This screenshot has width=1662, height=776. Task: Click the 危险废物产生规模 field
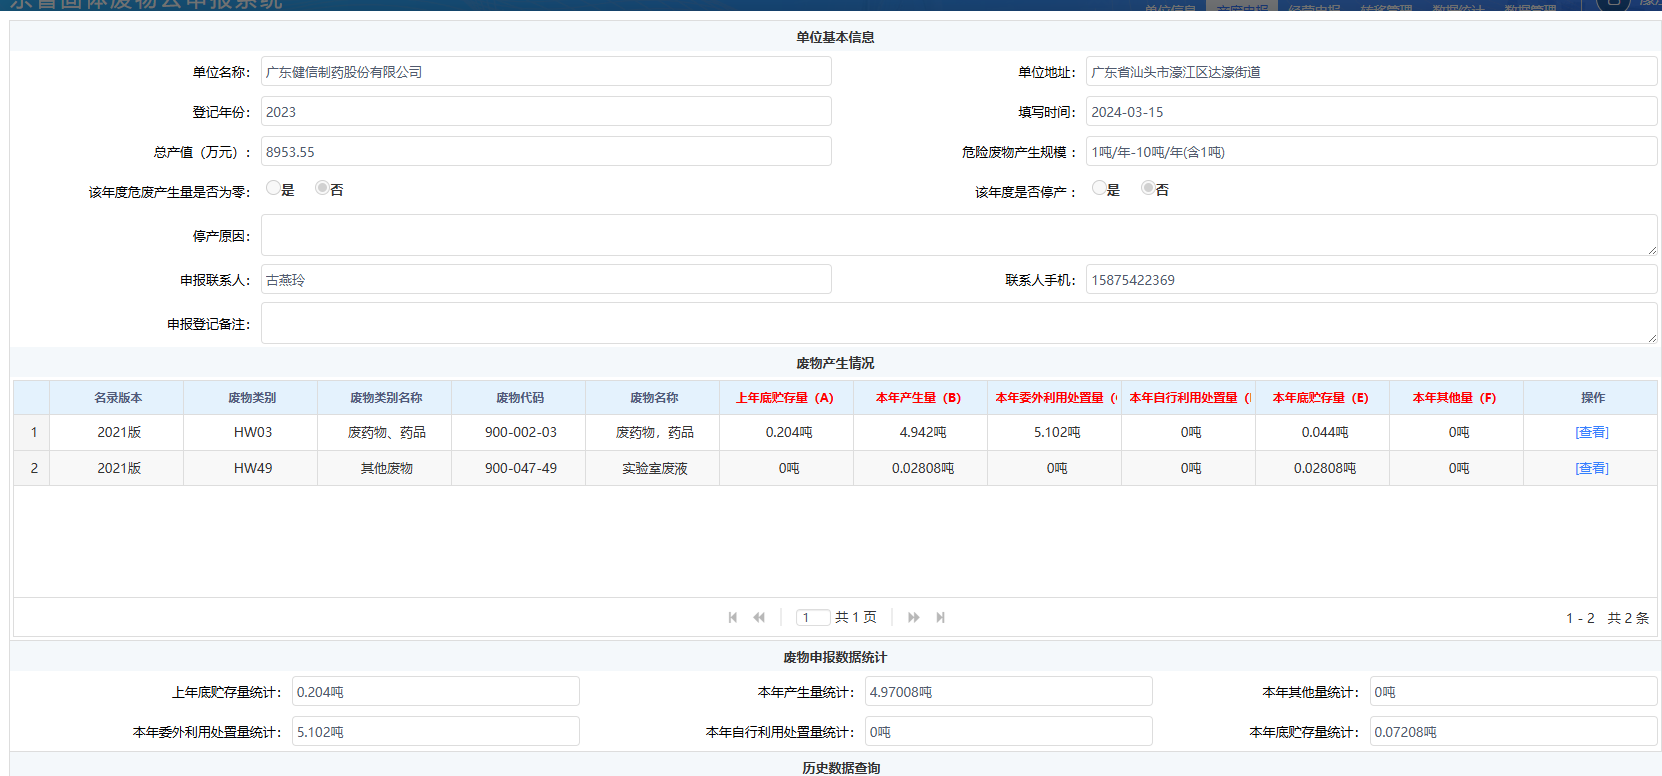click(1370, 152)
